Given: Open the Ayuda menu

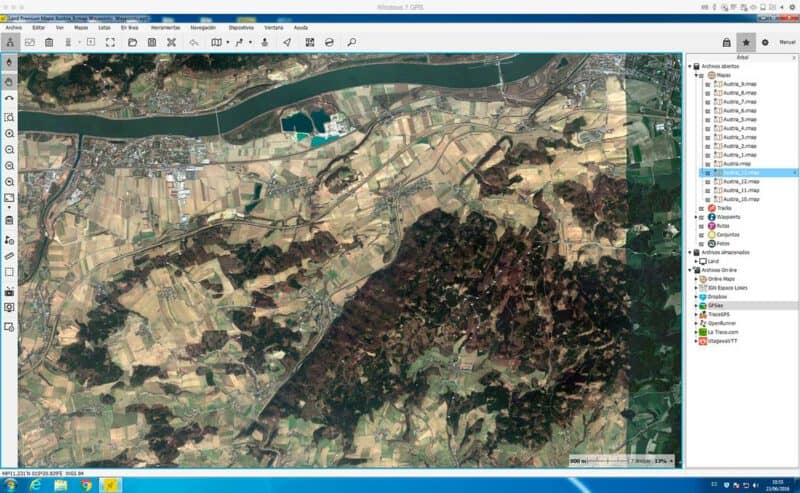Looking at the screenshot, I should (x=301, y=28).
